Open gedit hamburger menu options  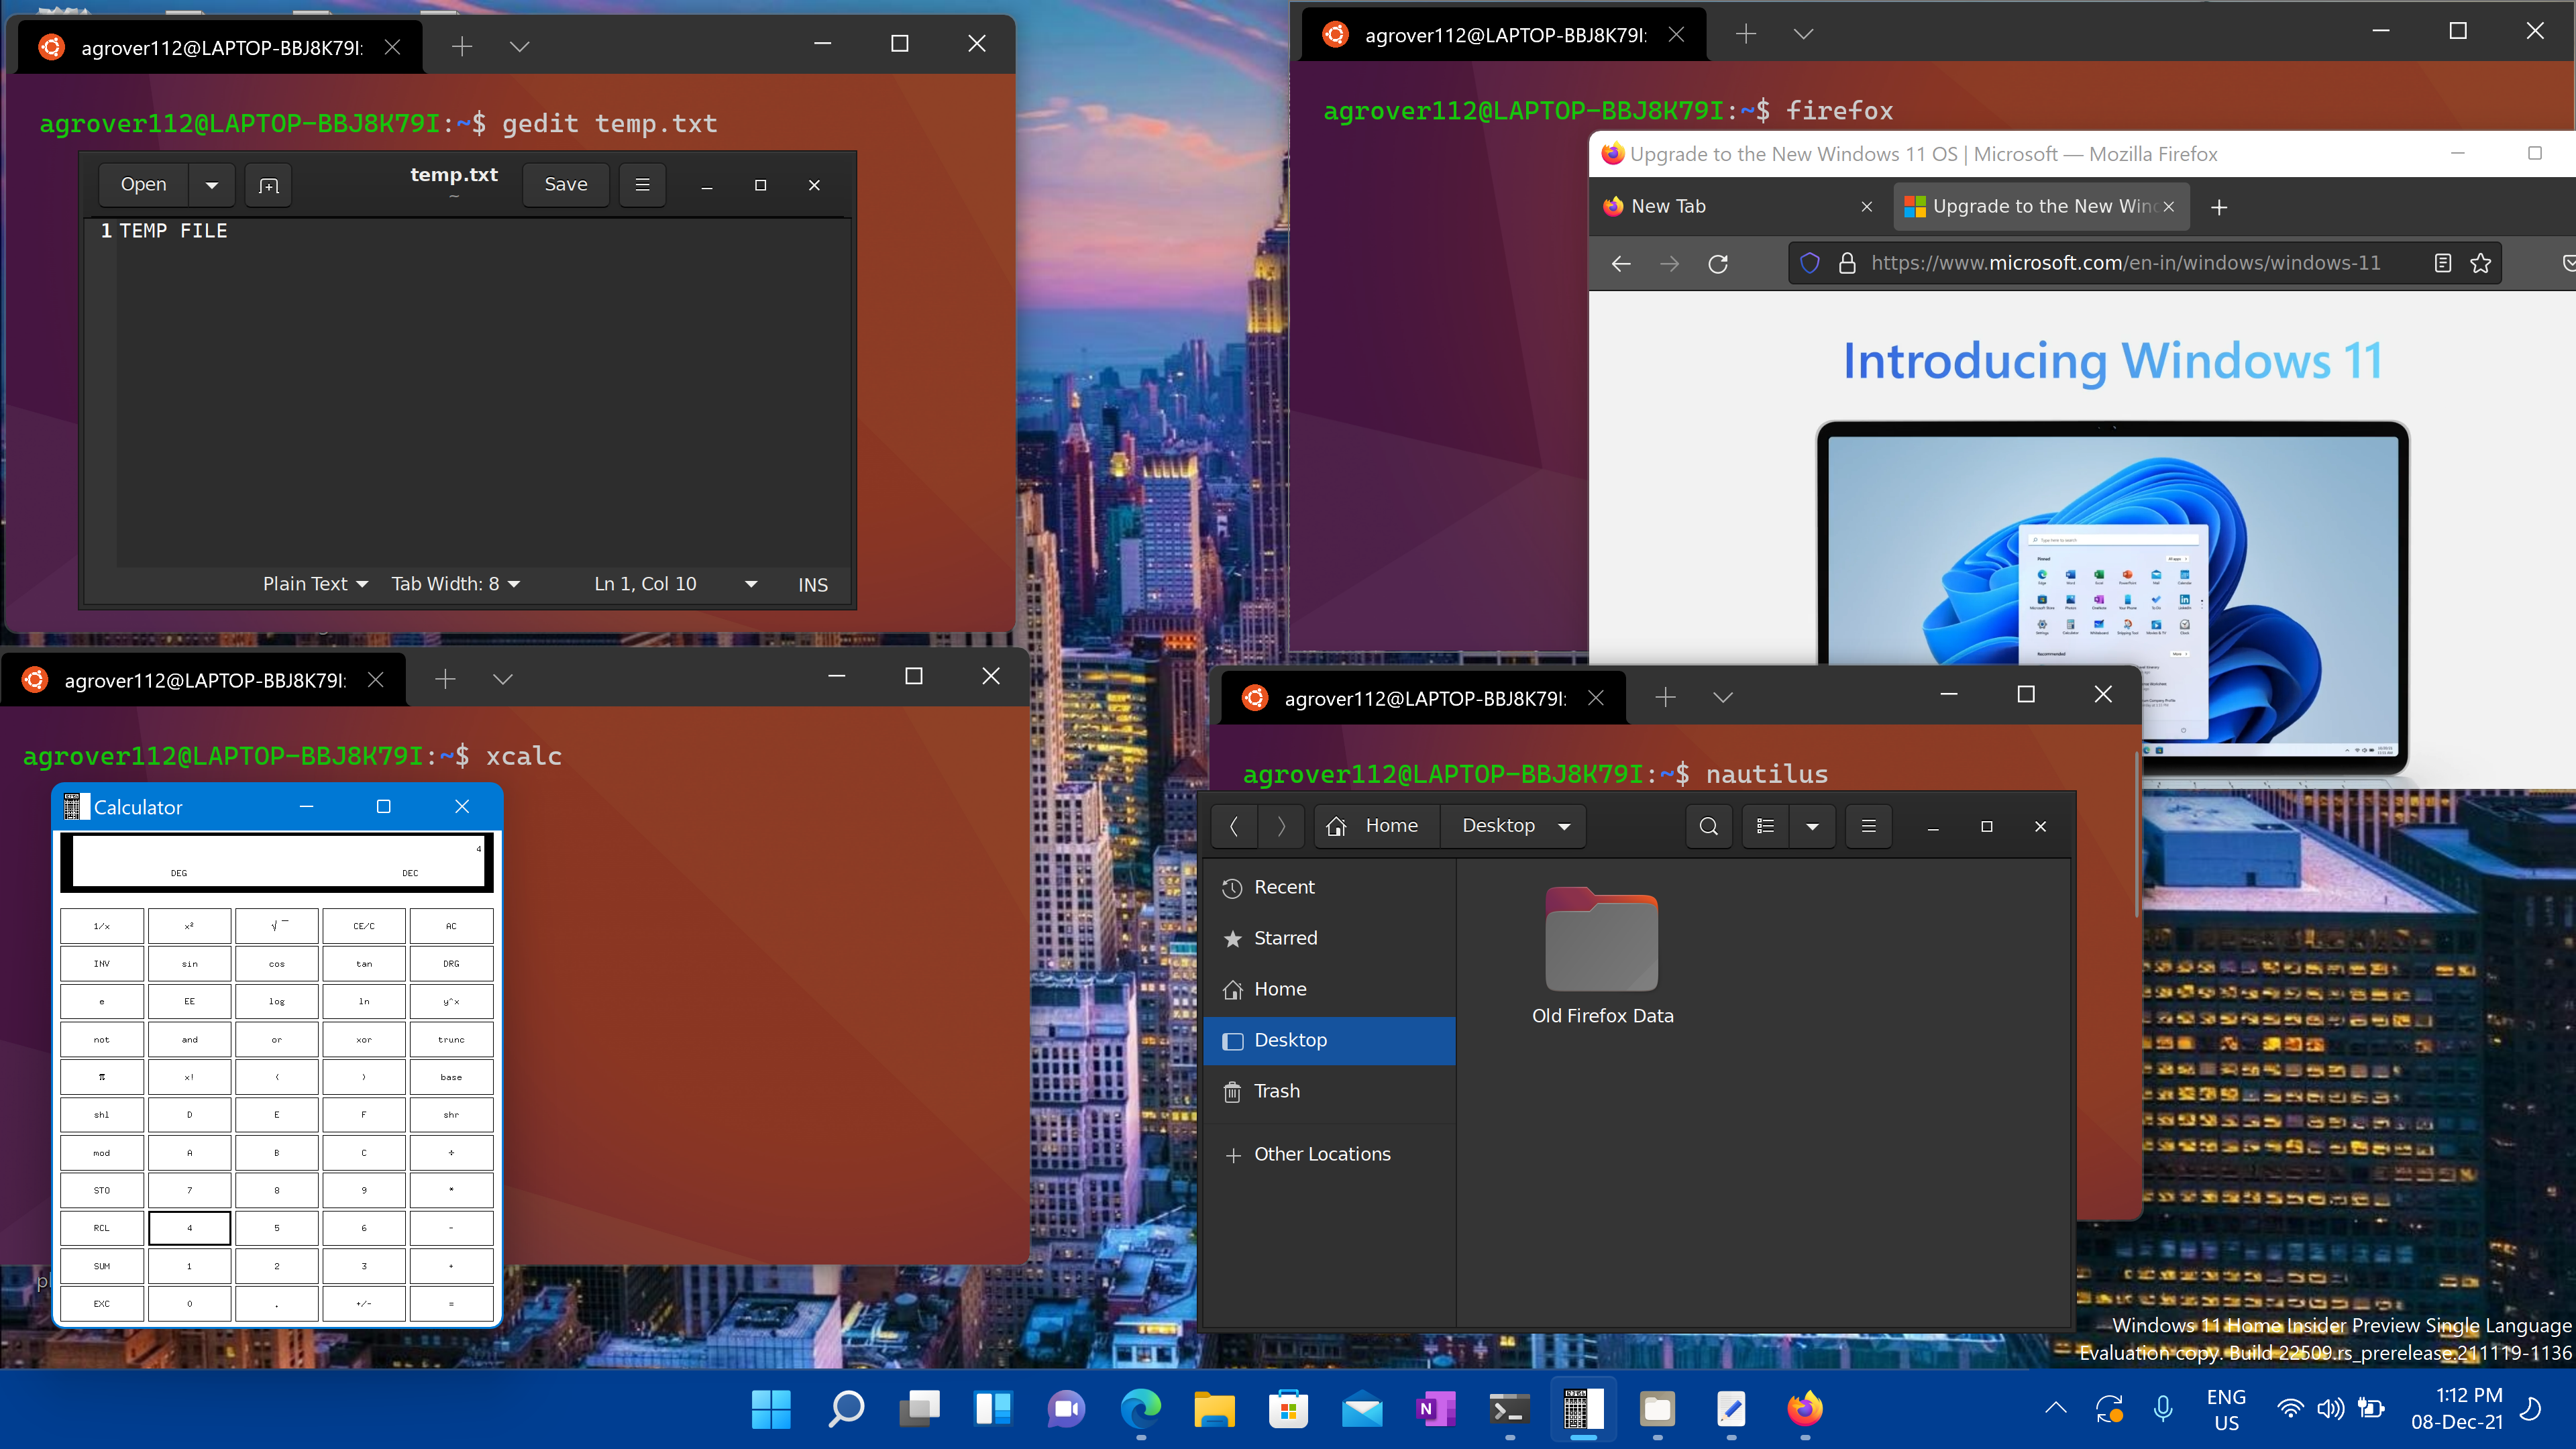pyautogui.click(x=642, y=184)
